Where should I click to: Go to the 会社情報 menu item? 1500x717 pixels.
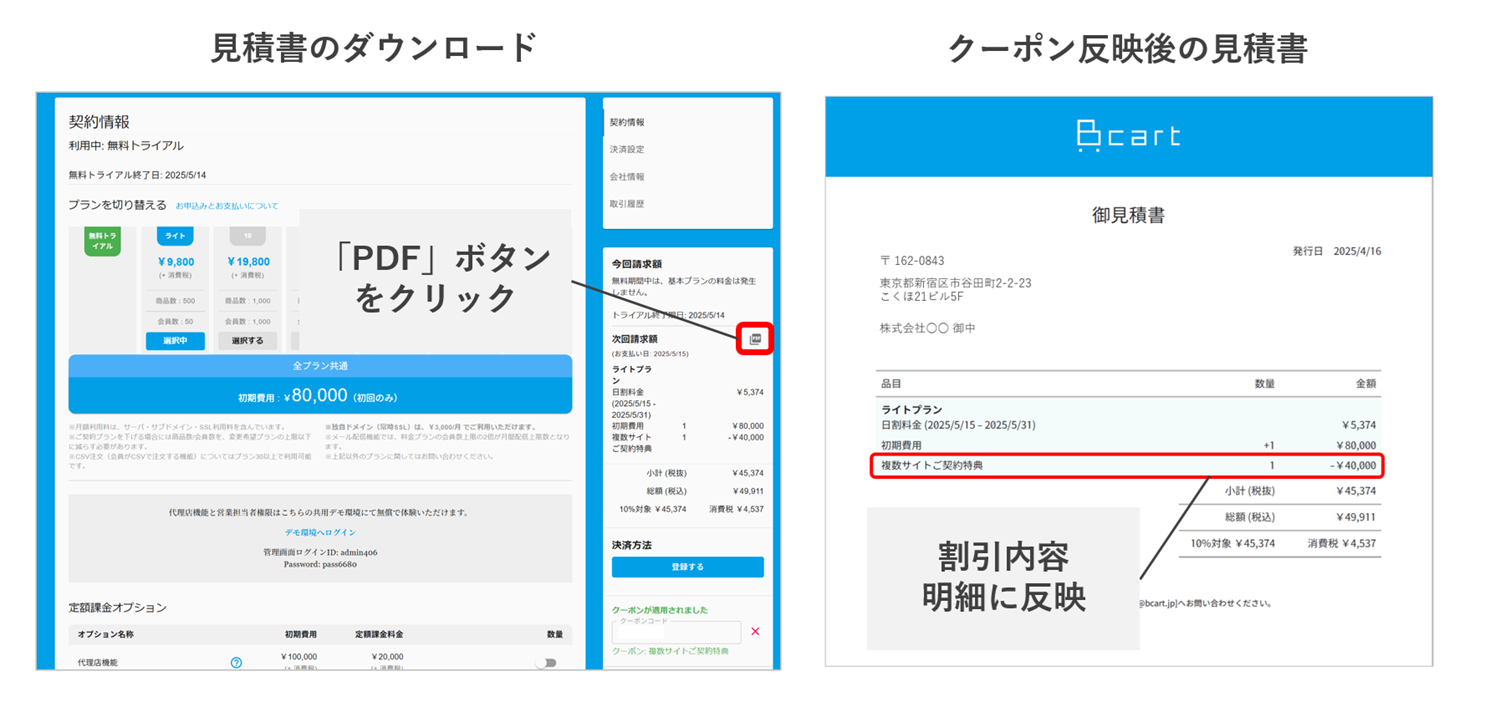click(x=627, y=177)
